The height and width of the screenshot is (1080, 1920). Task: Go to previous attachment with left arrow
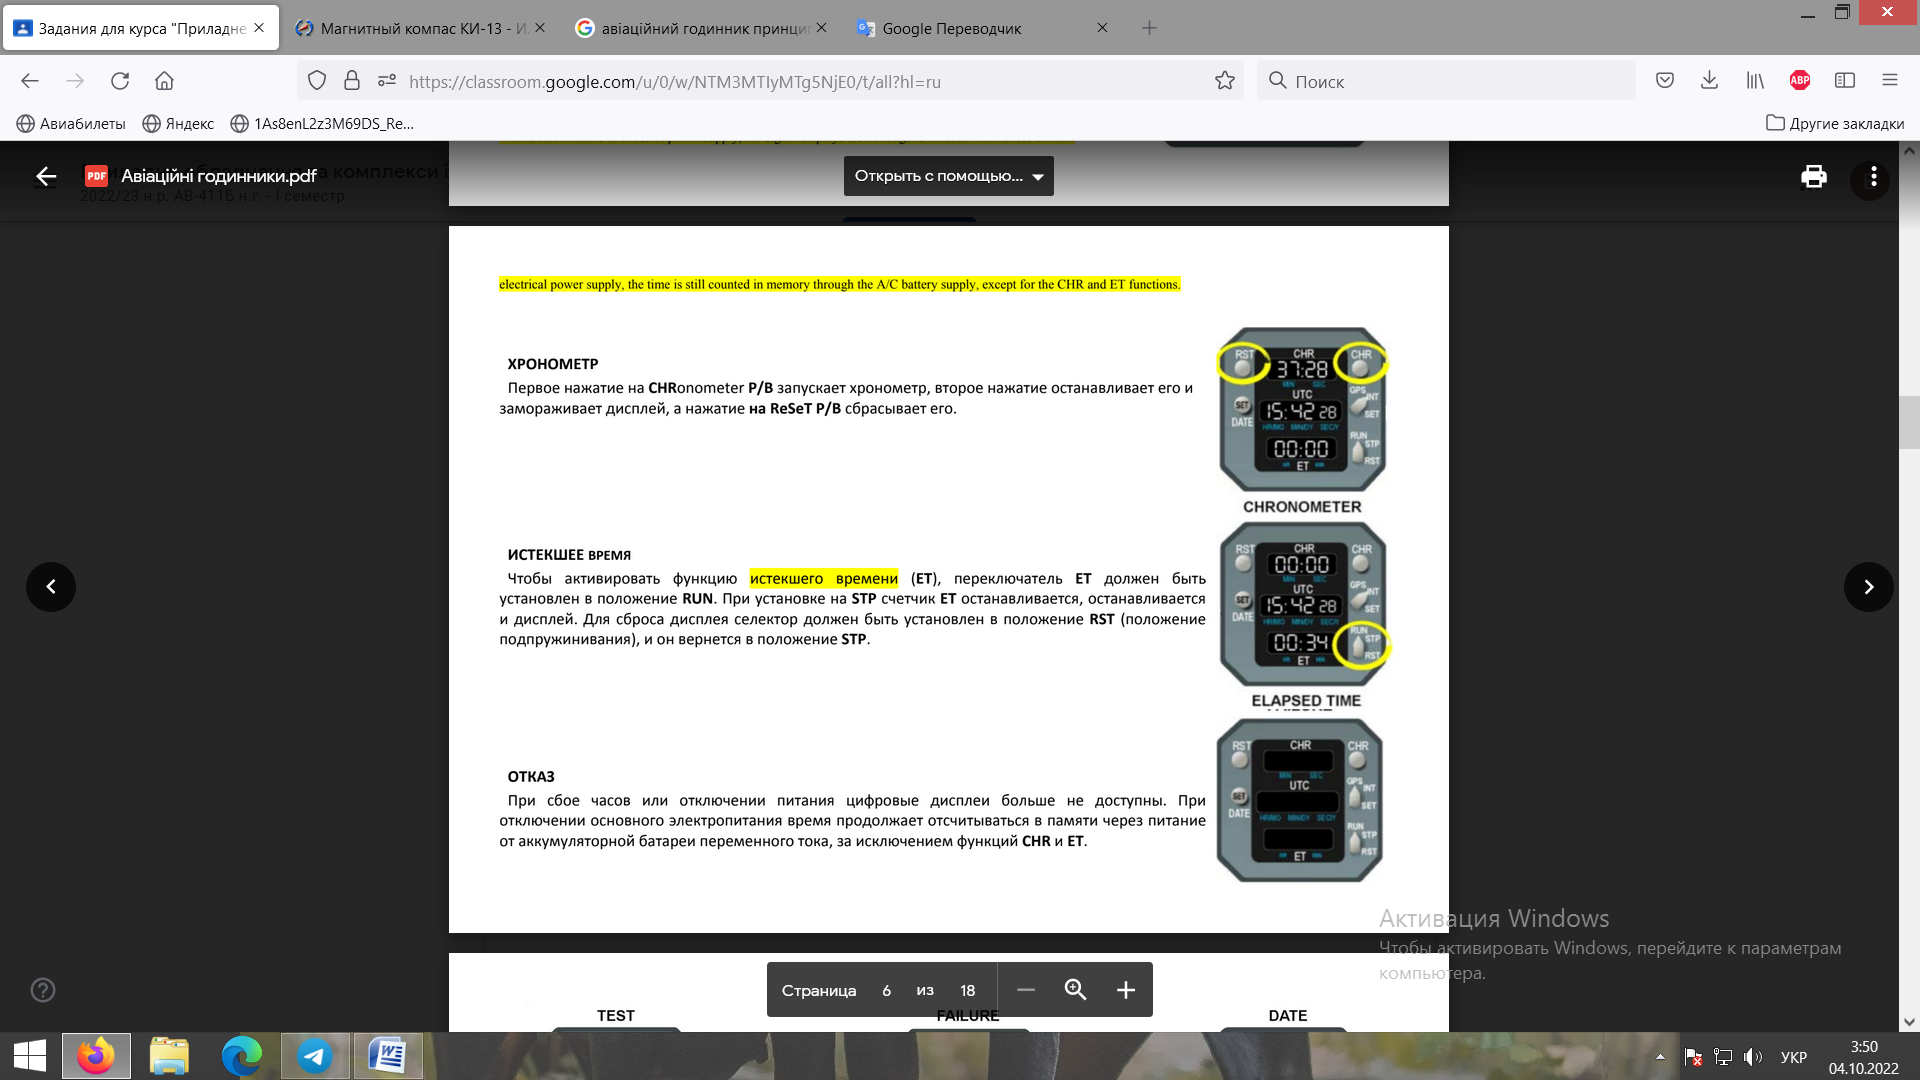click(51, 587)
